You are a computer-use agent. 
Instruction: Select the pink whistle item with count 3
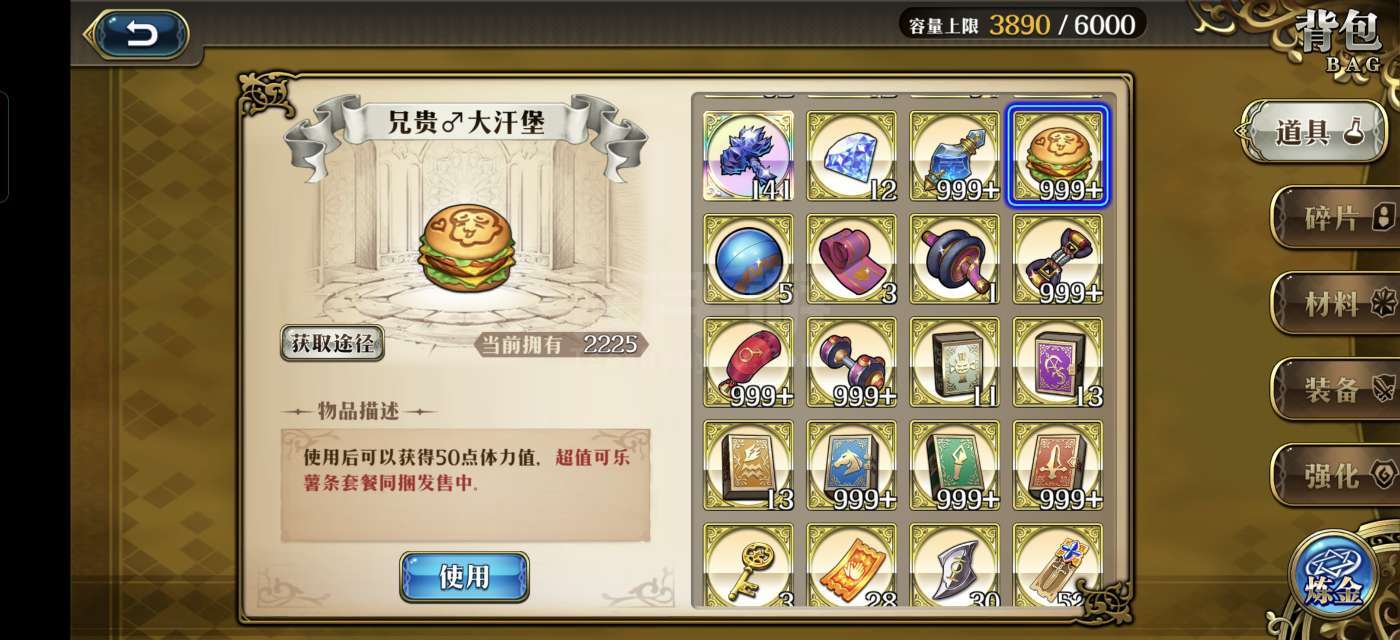(851, 259)
